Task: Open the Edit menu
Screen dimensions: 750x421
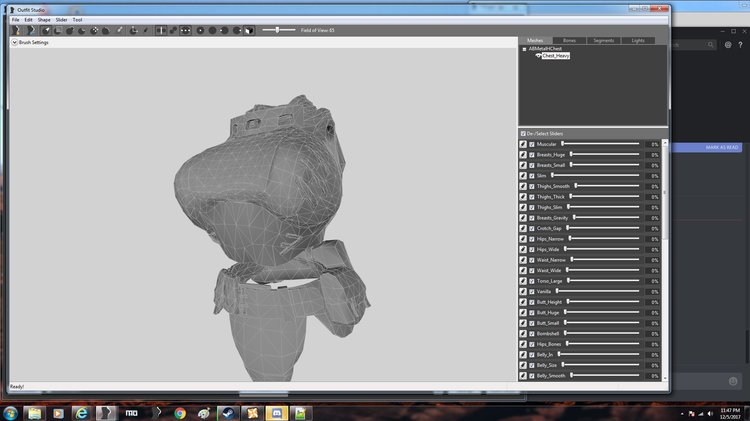Action: point(28,20)
